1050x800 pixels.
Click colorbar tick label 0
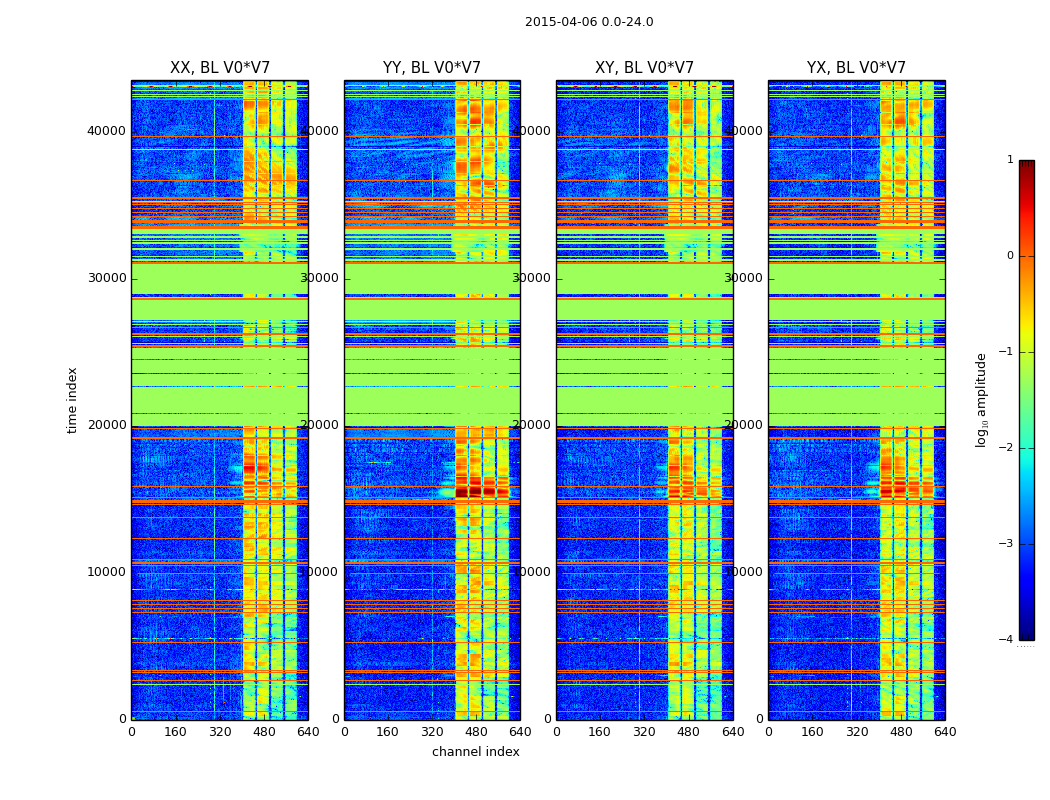click(1010, 256)
